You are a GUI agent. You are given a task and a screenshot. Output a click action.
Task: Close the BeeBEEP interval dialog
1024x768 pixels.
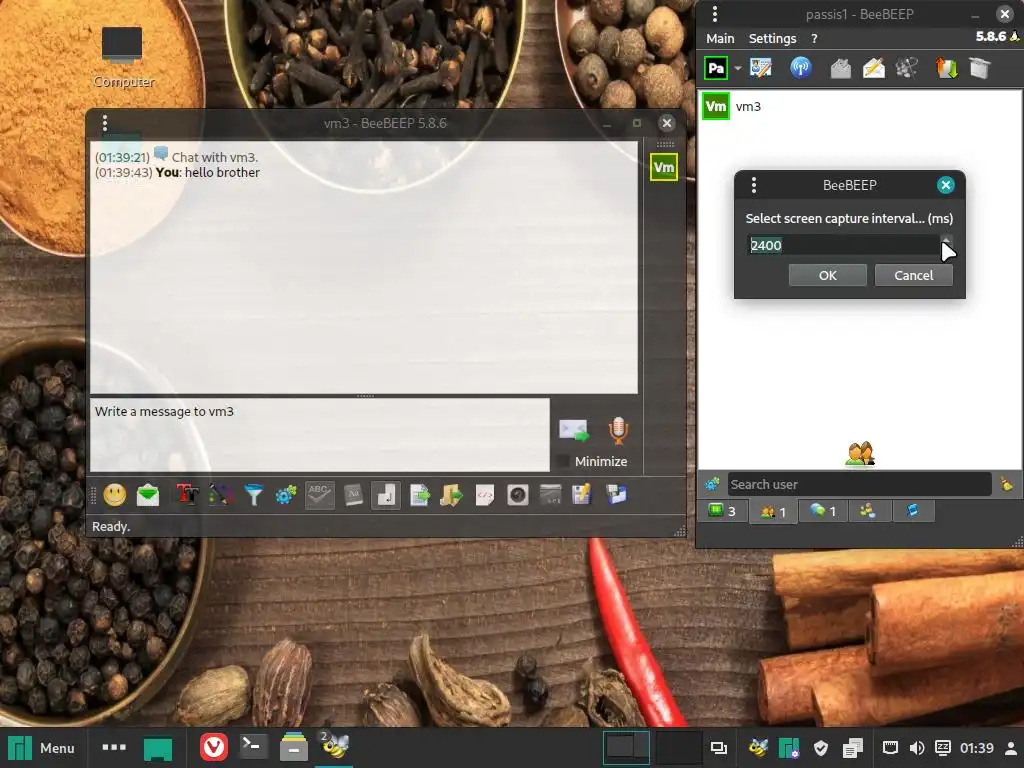pyautogui.click(x=945, y=185)
